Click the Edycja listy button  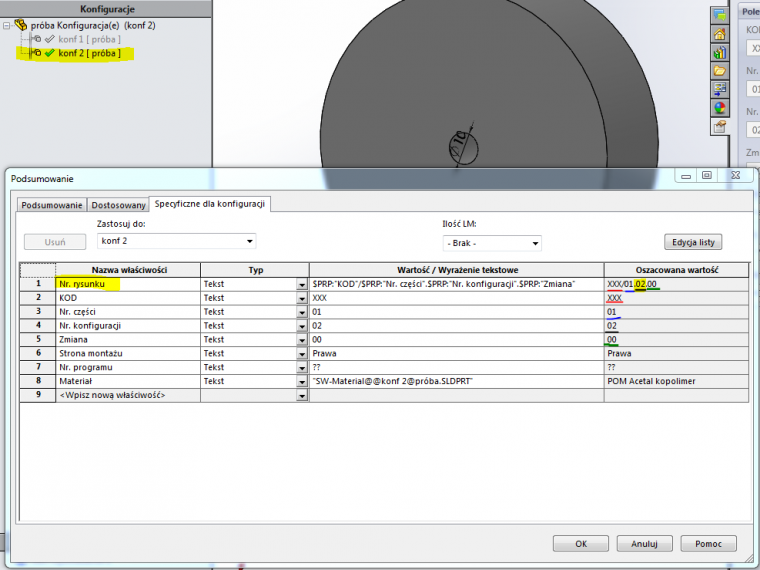(x=693, y=242)
